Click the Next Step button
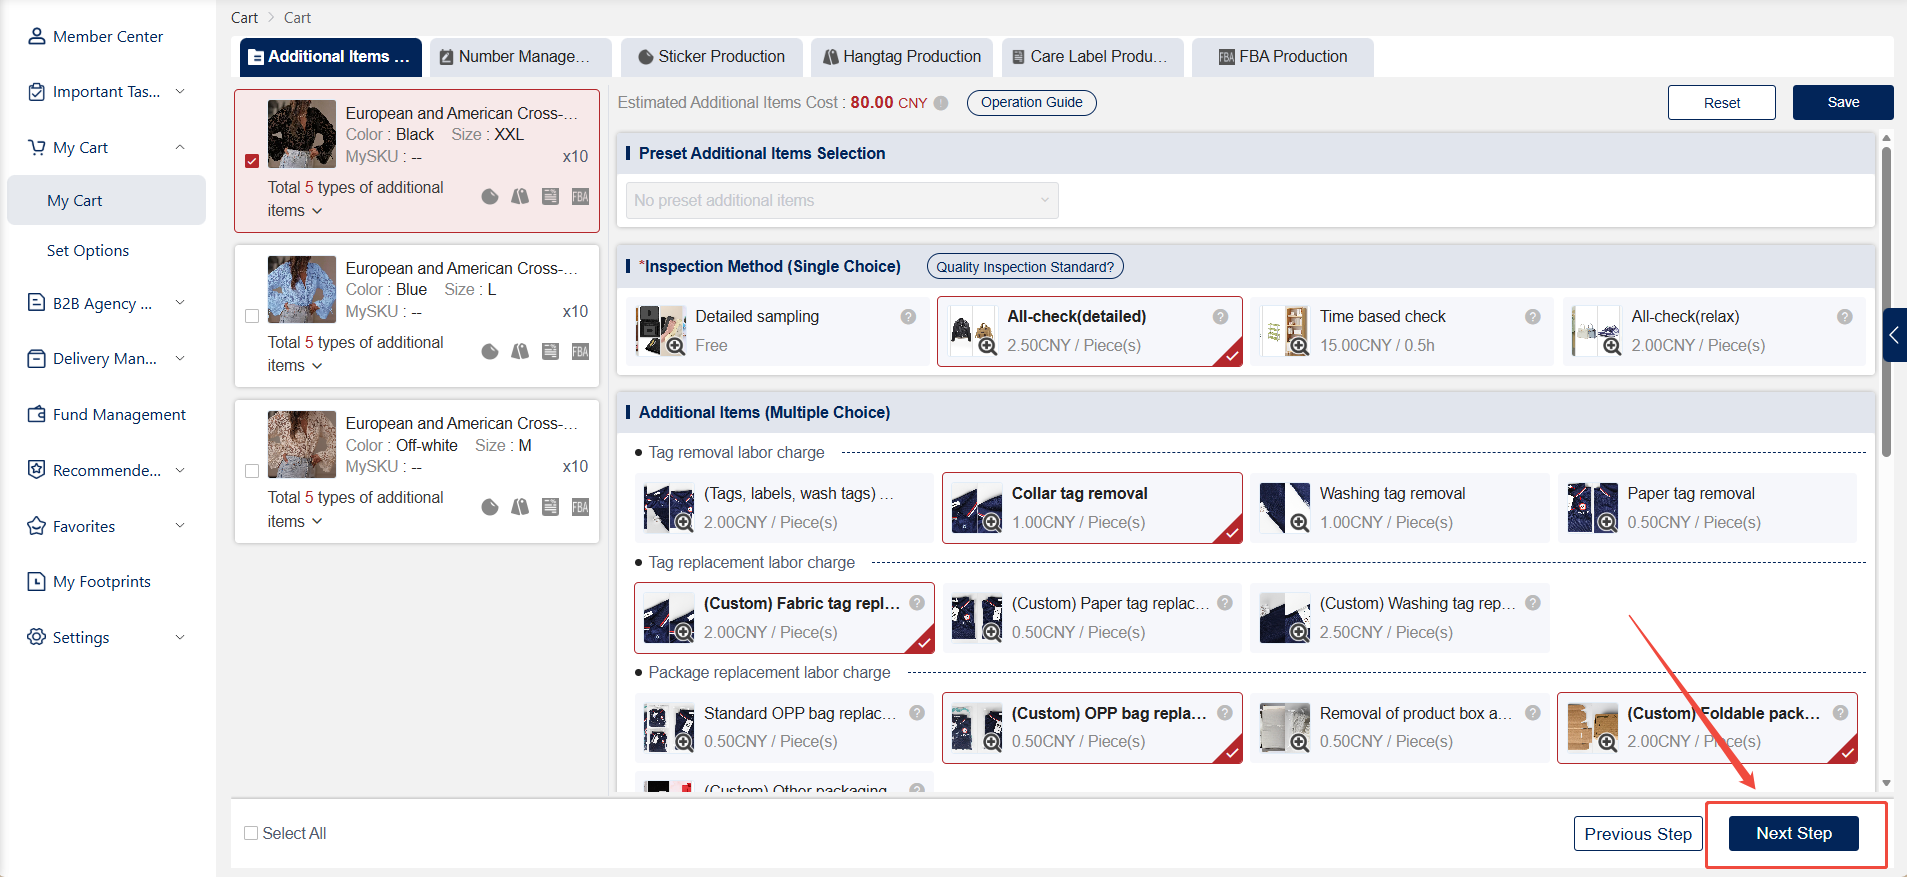Viewport: 1907px width, 877px height. point(1794,833)
